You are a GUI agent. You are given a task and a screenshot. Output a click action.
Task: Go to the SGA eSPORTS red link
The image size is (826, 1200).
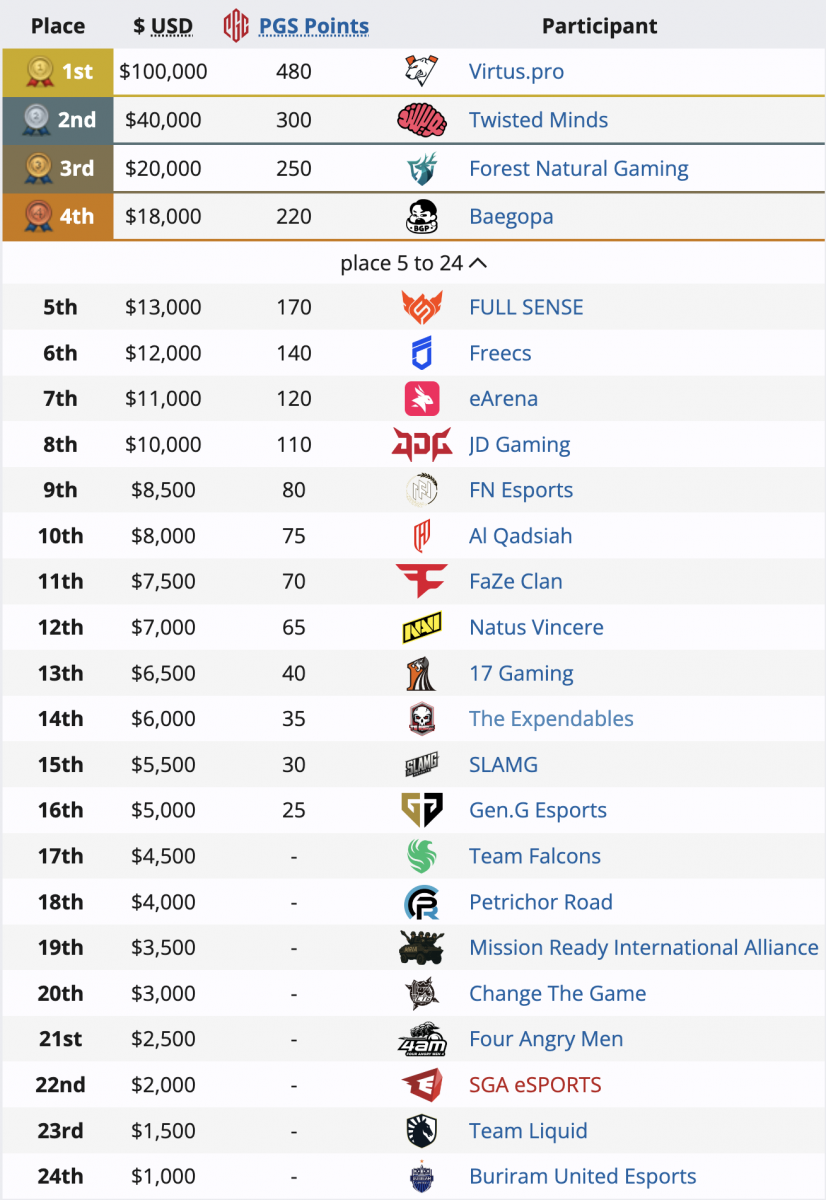[535, 1085]
